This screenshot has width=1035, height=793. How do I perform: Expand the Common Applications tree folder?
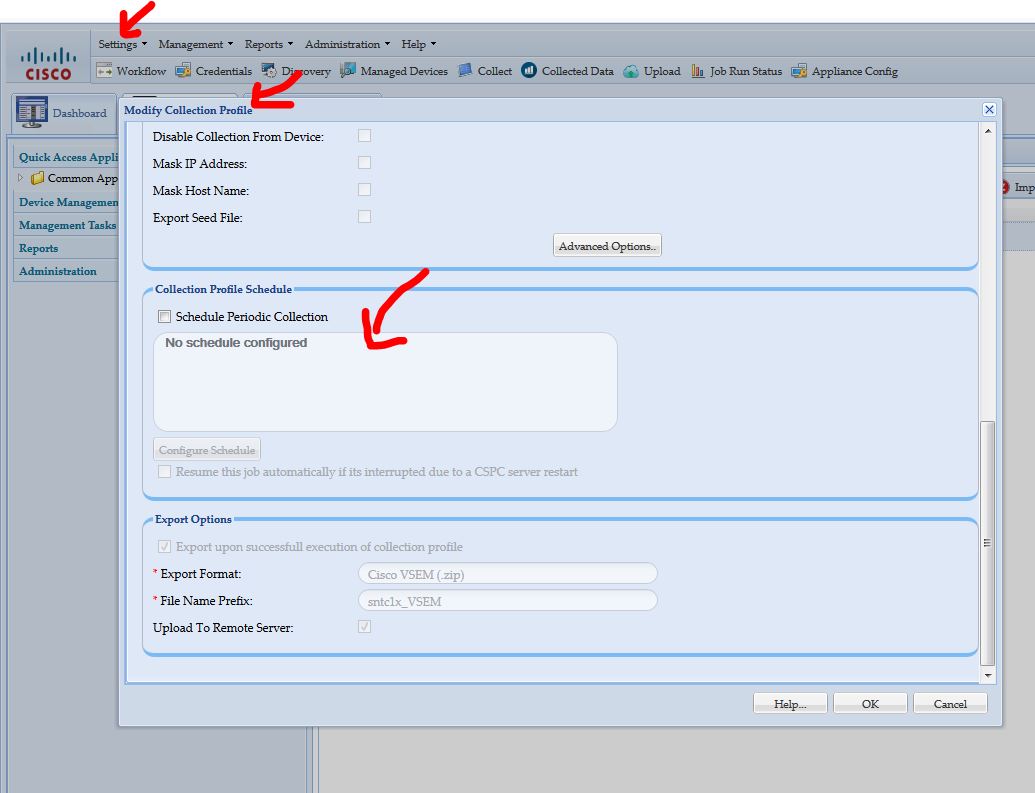21,178
